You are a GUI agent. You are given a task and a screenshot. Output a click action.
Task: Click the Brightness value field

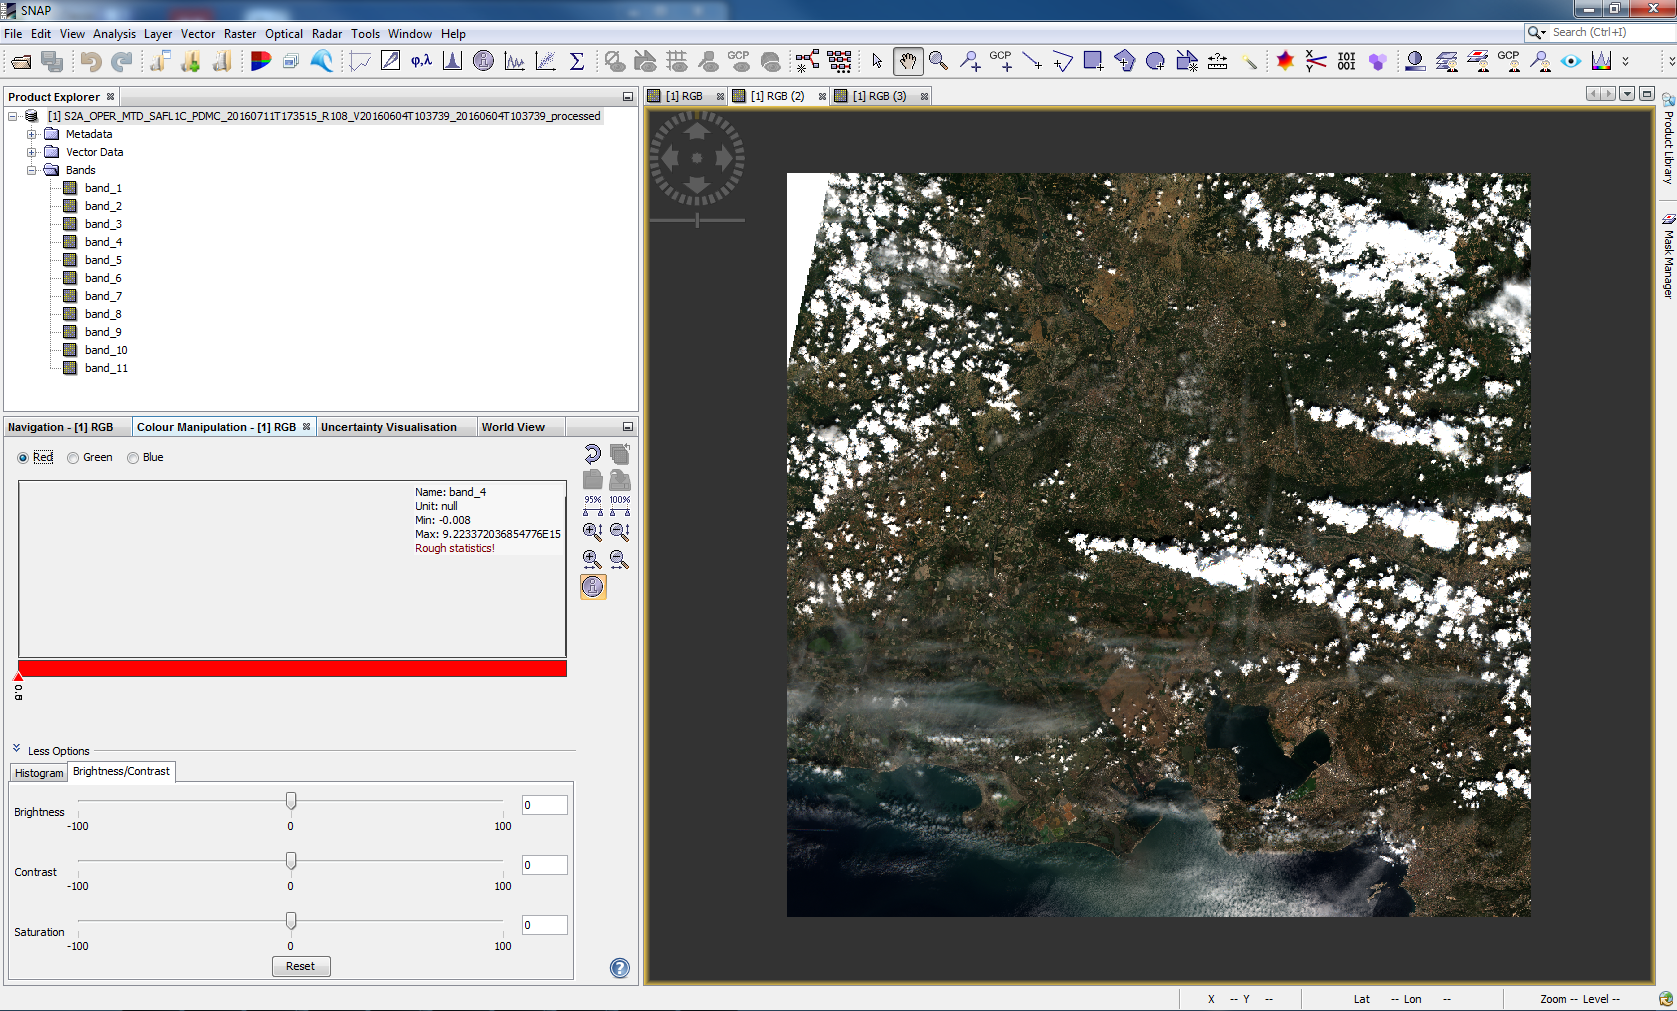[x=545, y=805]
